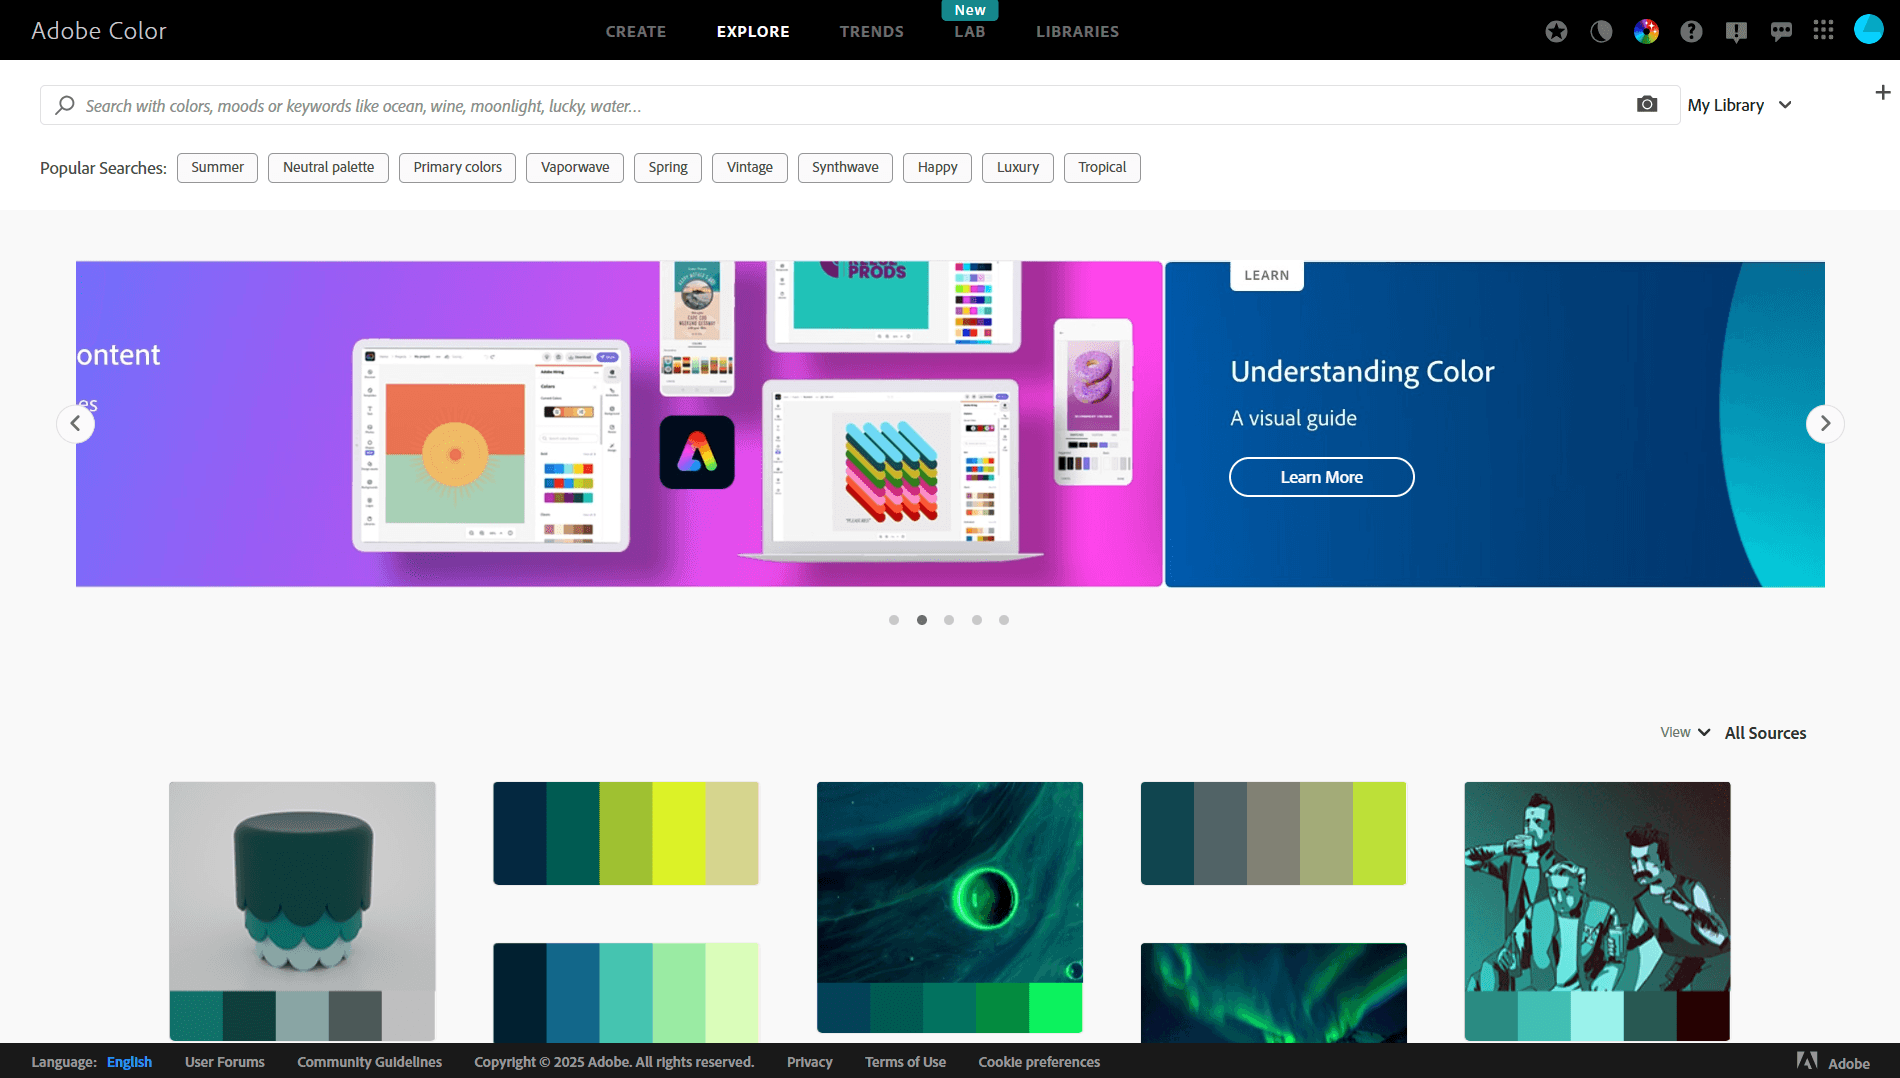
Task: Click the Learn More button
Action: click(x=1321, y=477)
